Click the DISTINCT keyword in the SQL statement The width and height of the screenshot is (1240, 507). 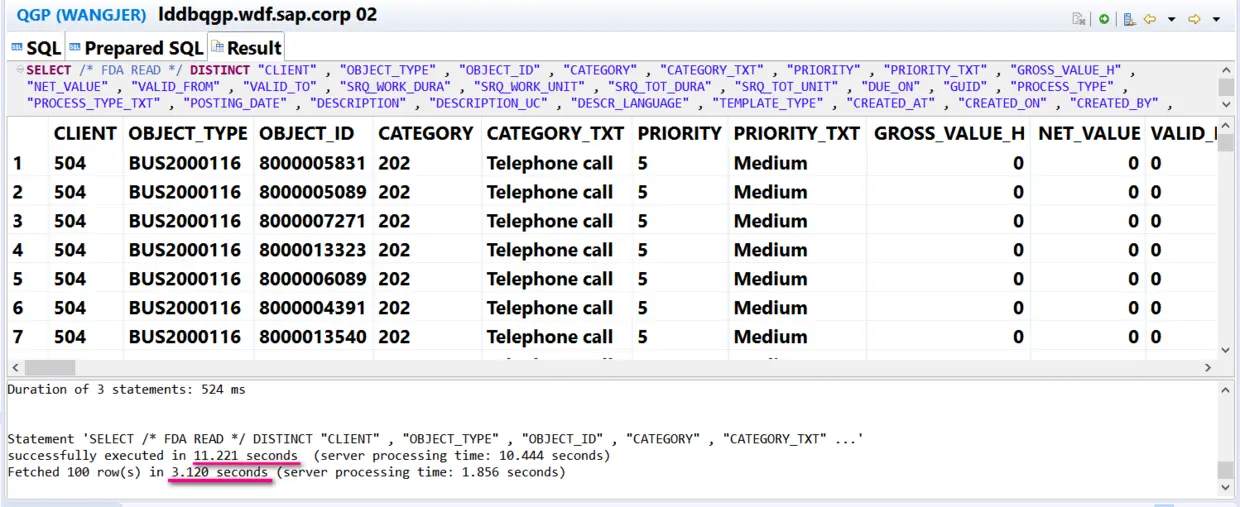(x=220, y=70)
